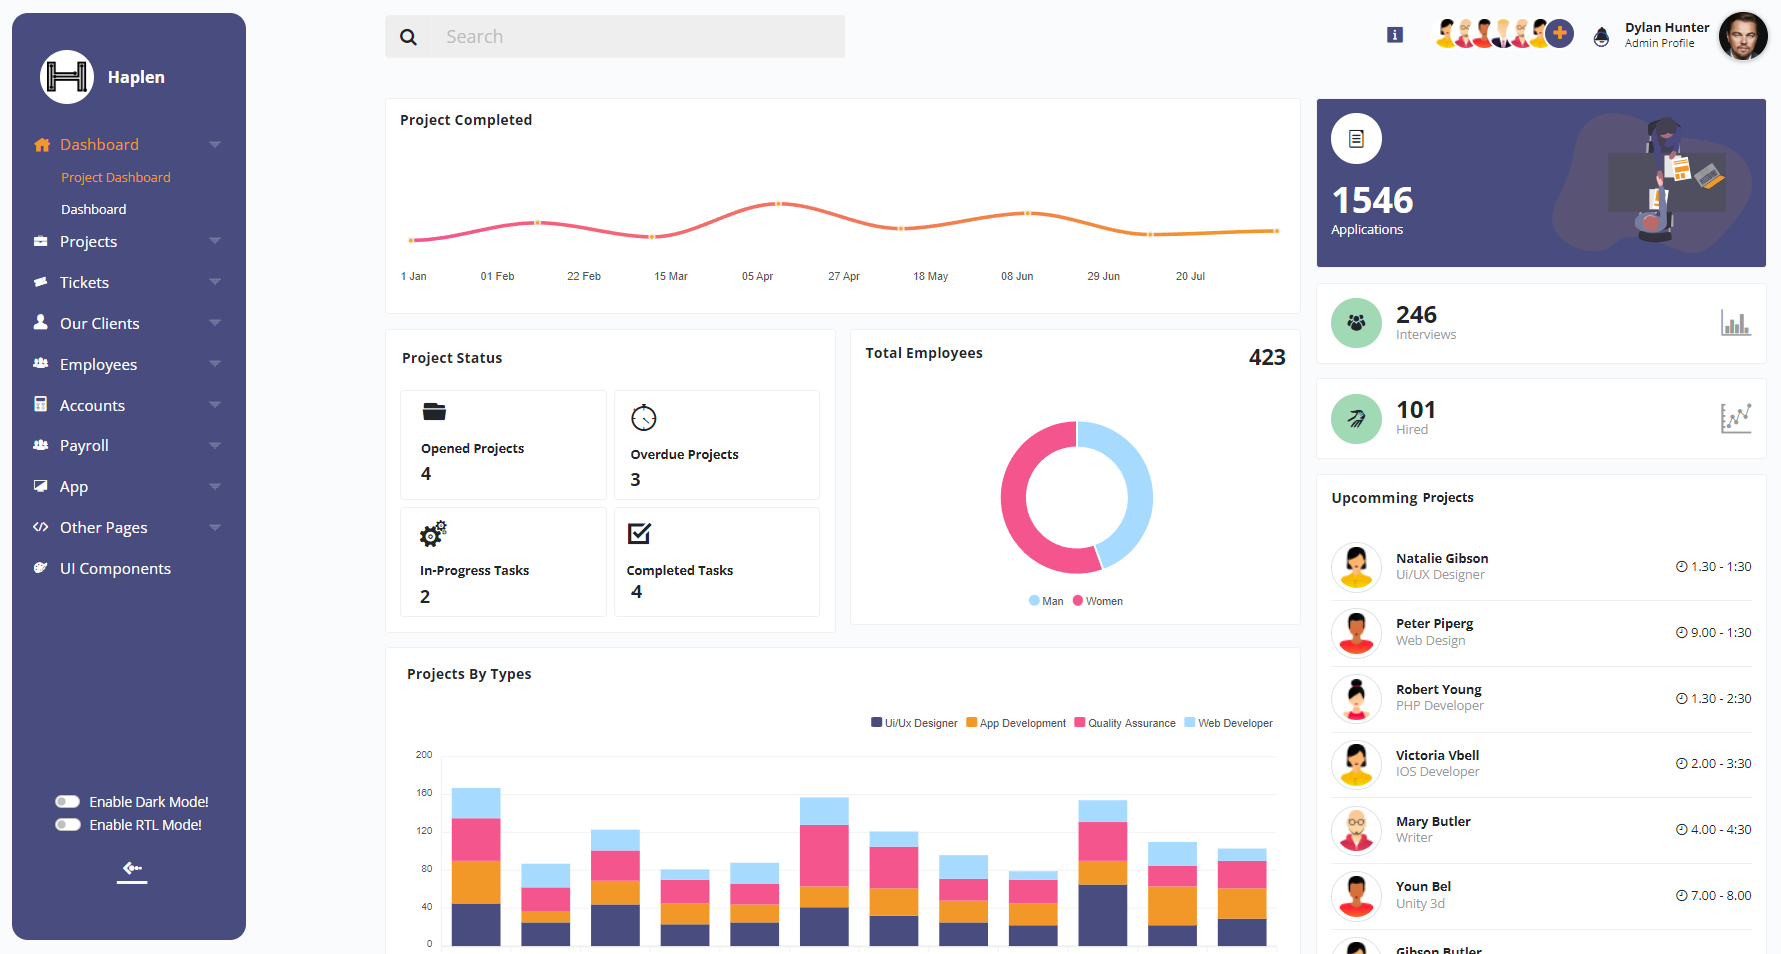Click the info icon in top header
1781x954 pixels.
[x=1394, y=35]
